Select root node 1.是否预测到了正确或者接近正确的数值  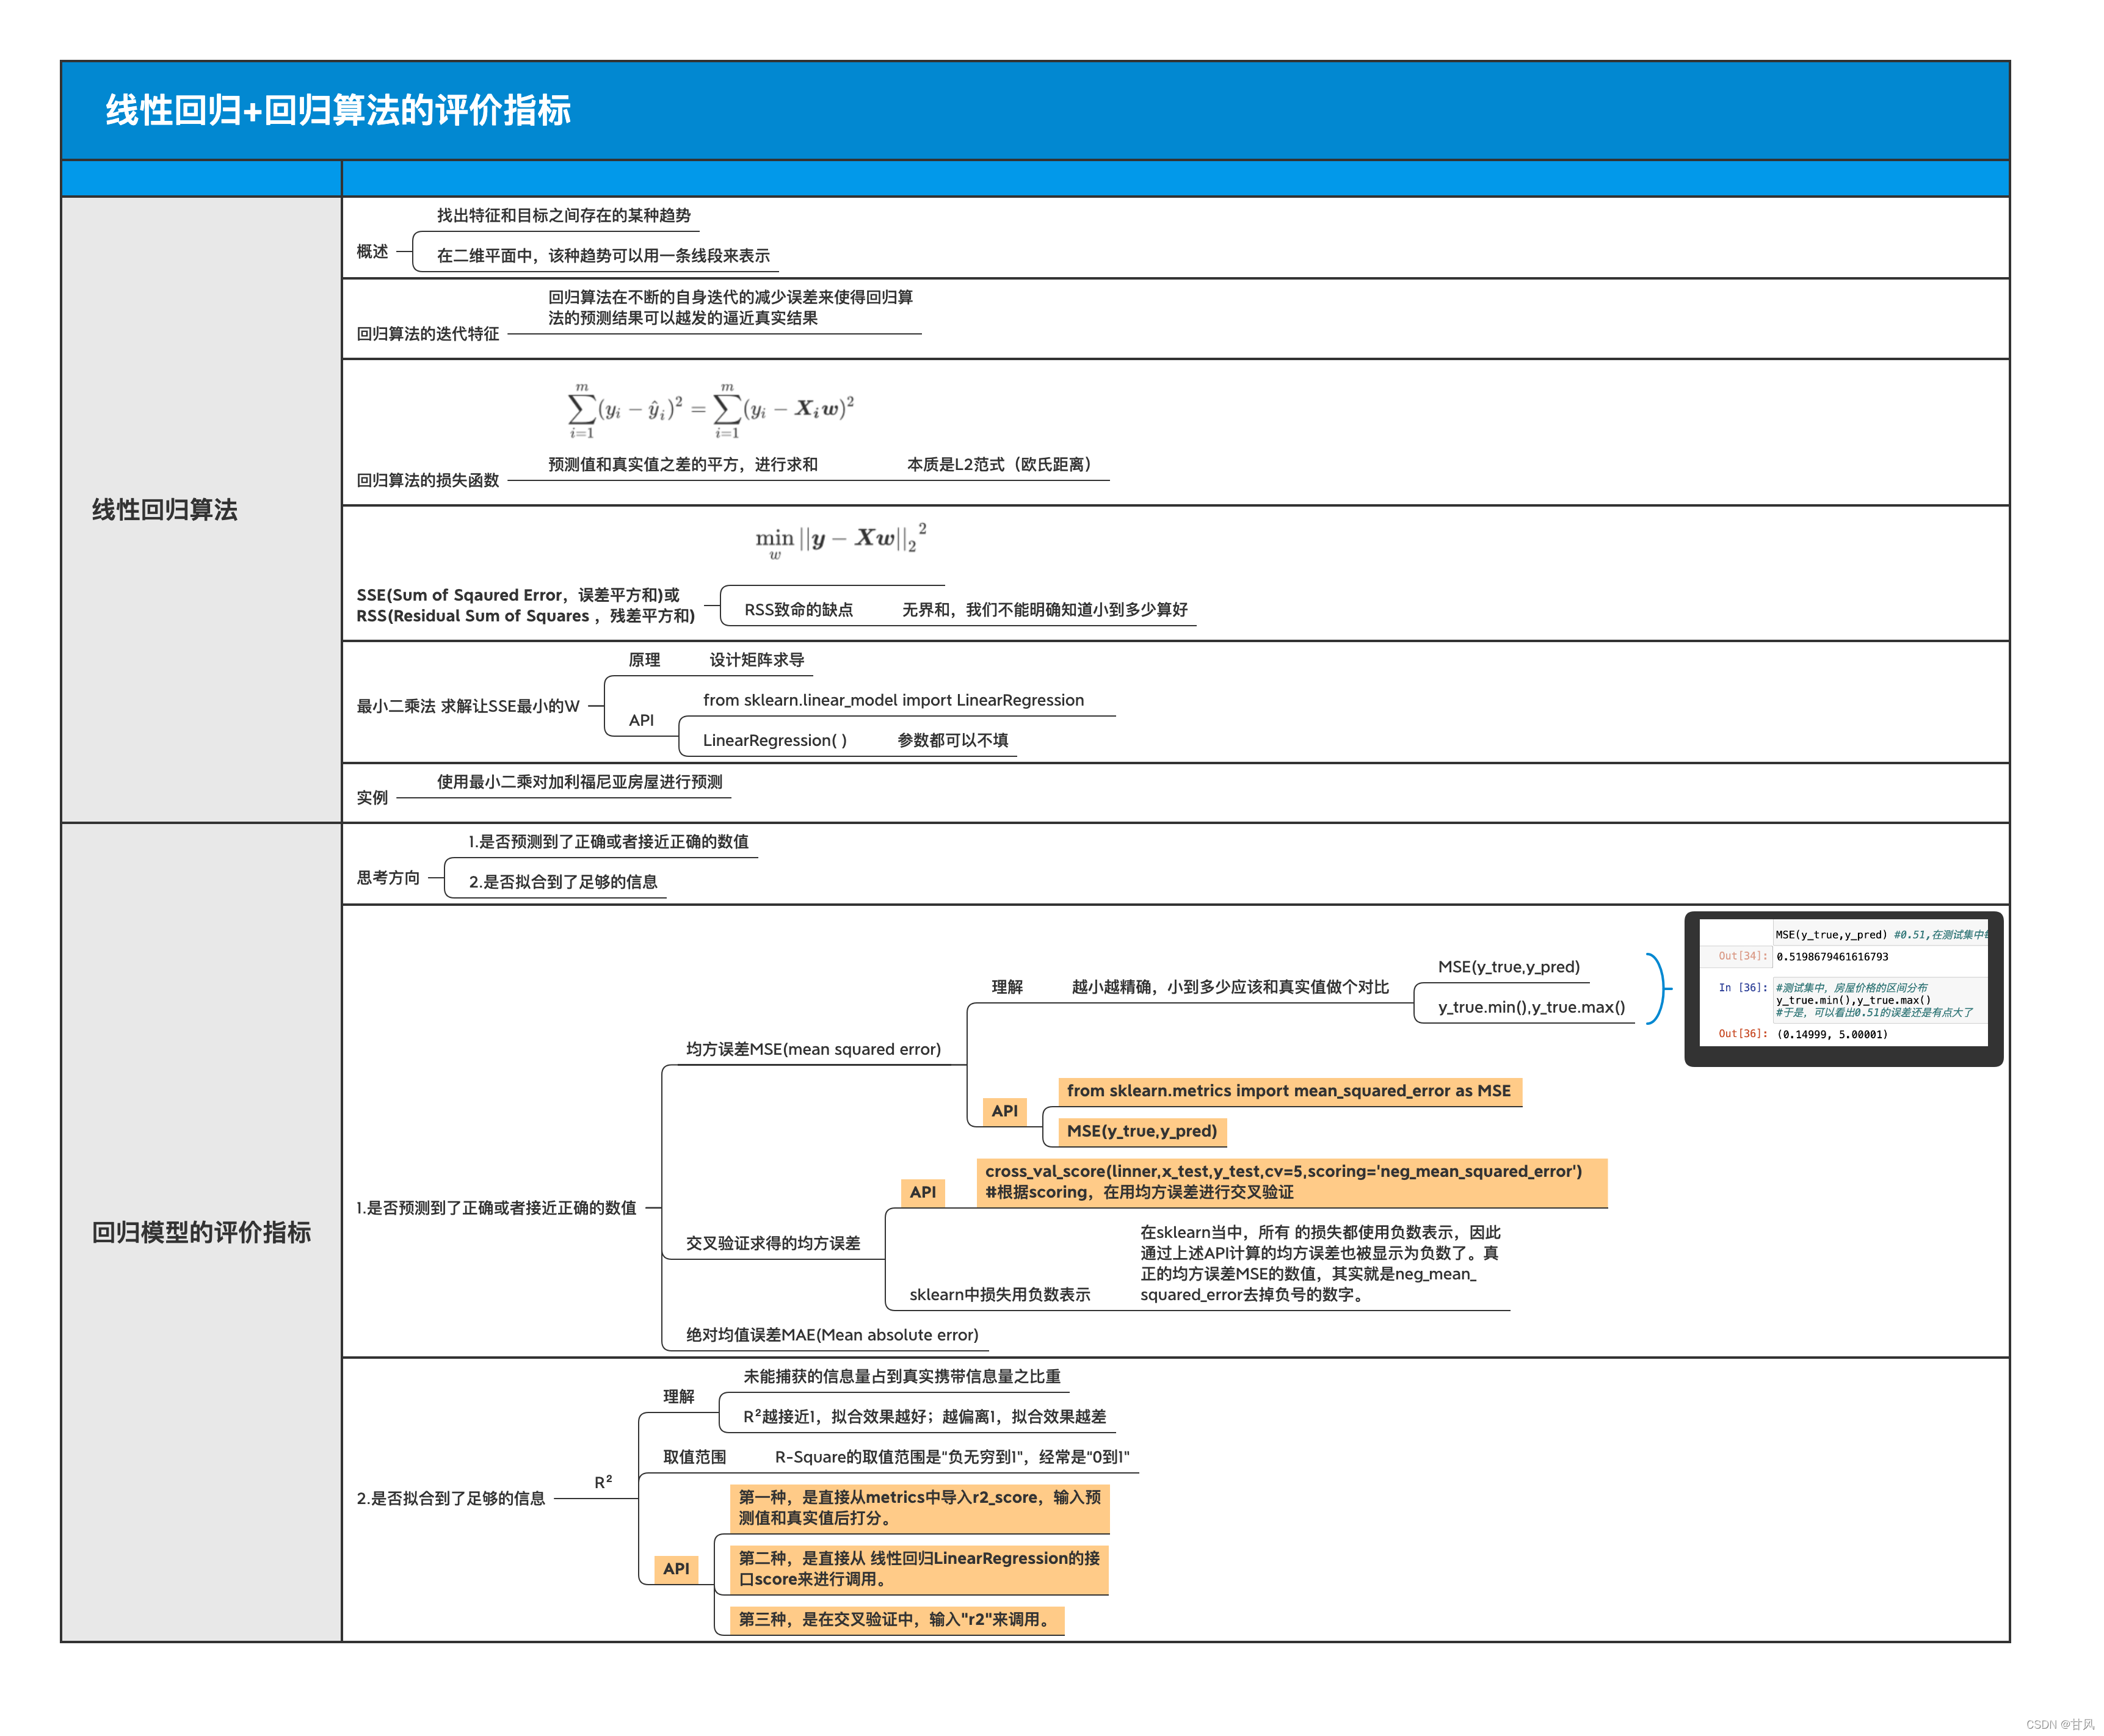click(496, 1207)
